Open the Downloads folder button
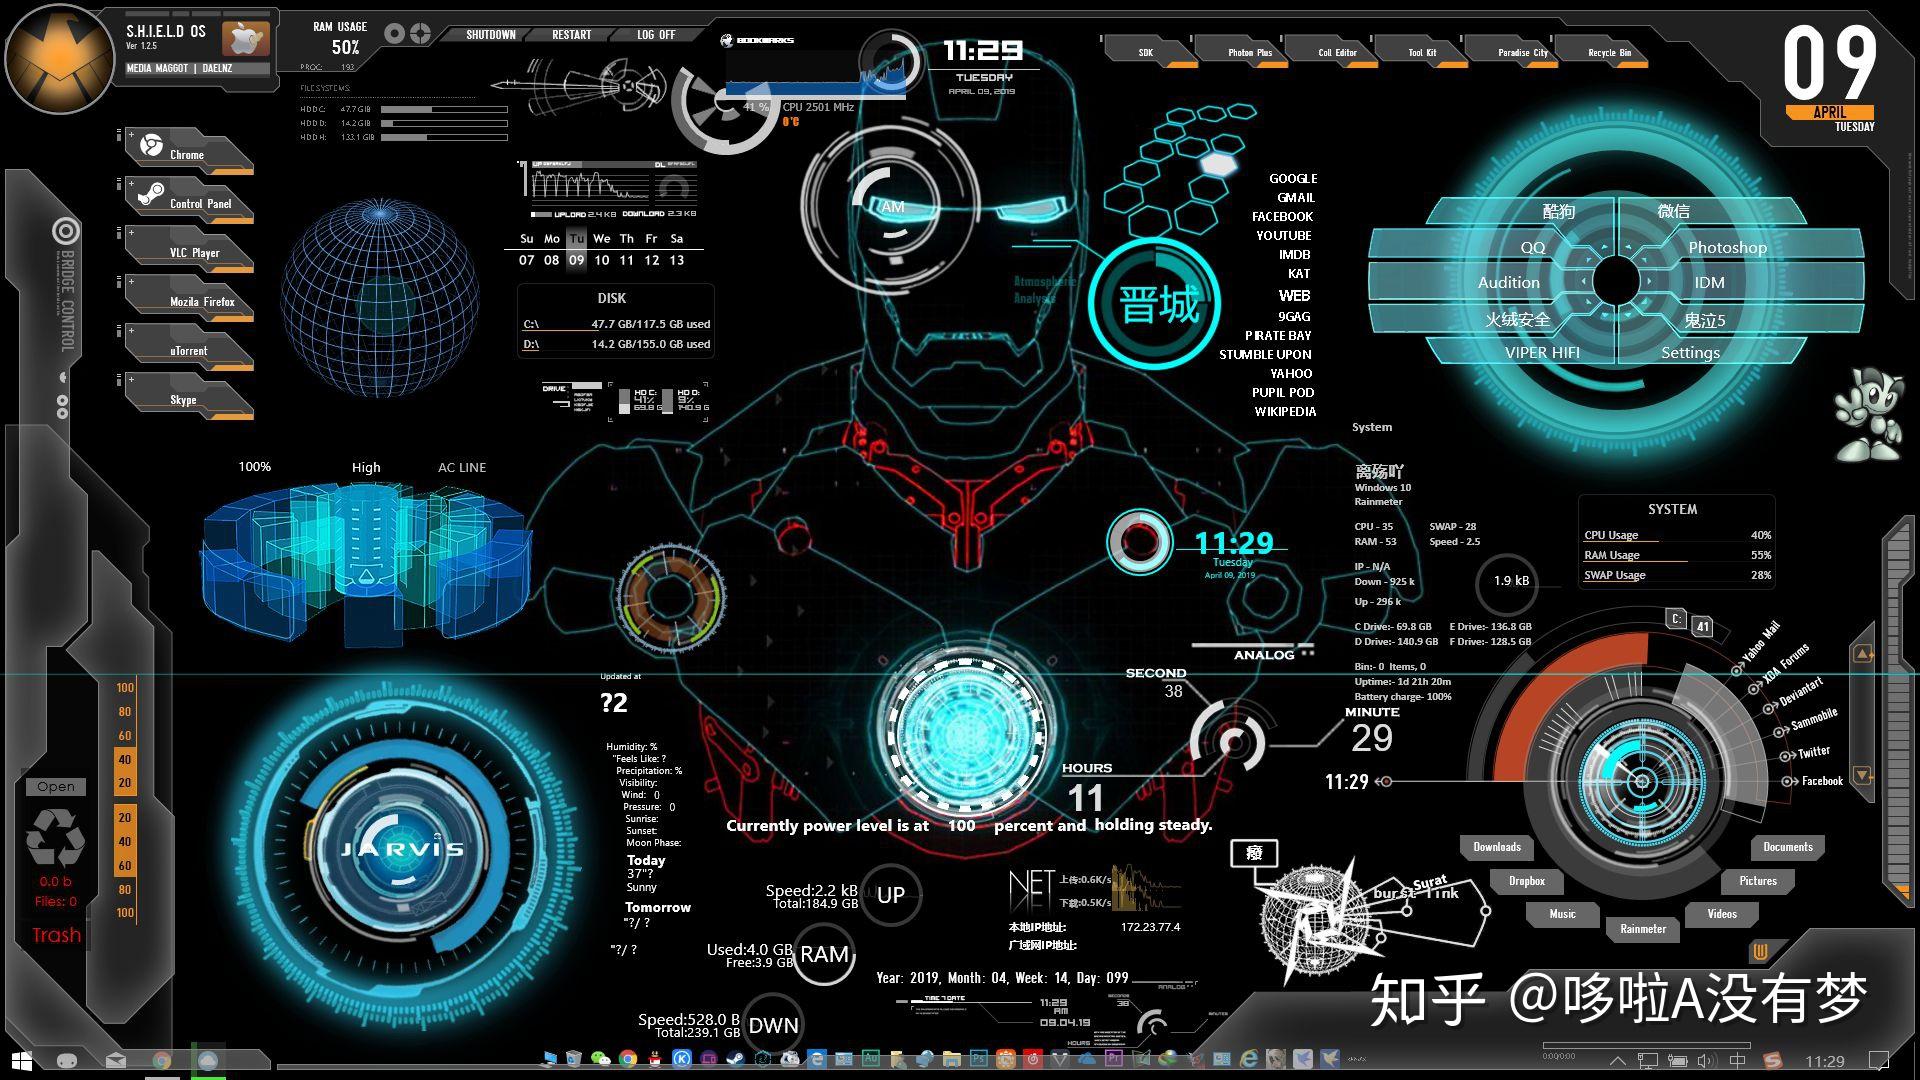1920x1080 pixels. pyautogui.click(x=1497, y=847)
